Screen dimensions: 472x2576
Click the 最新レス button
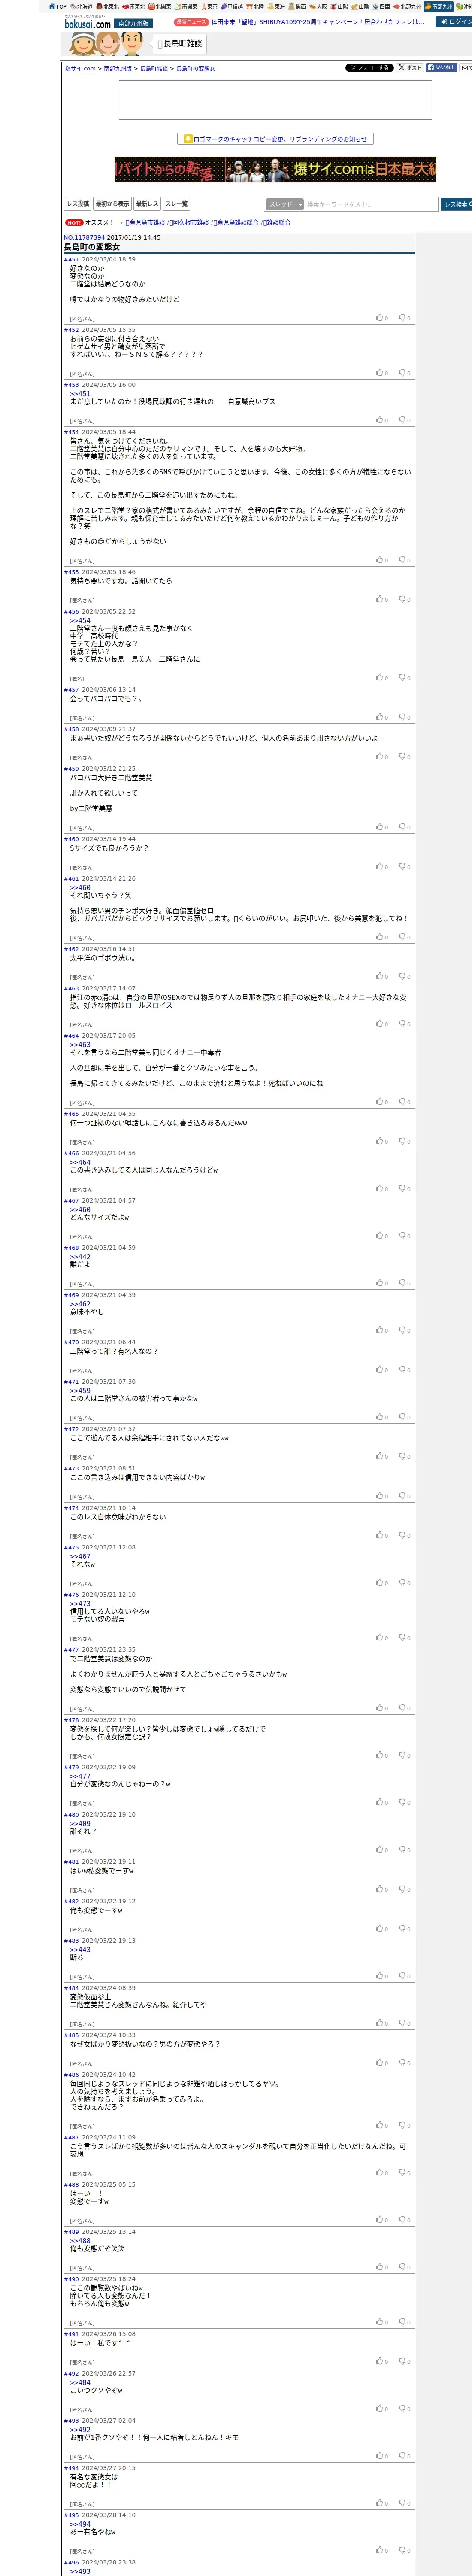pos(147,204)
